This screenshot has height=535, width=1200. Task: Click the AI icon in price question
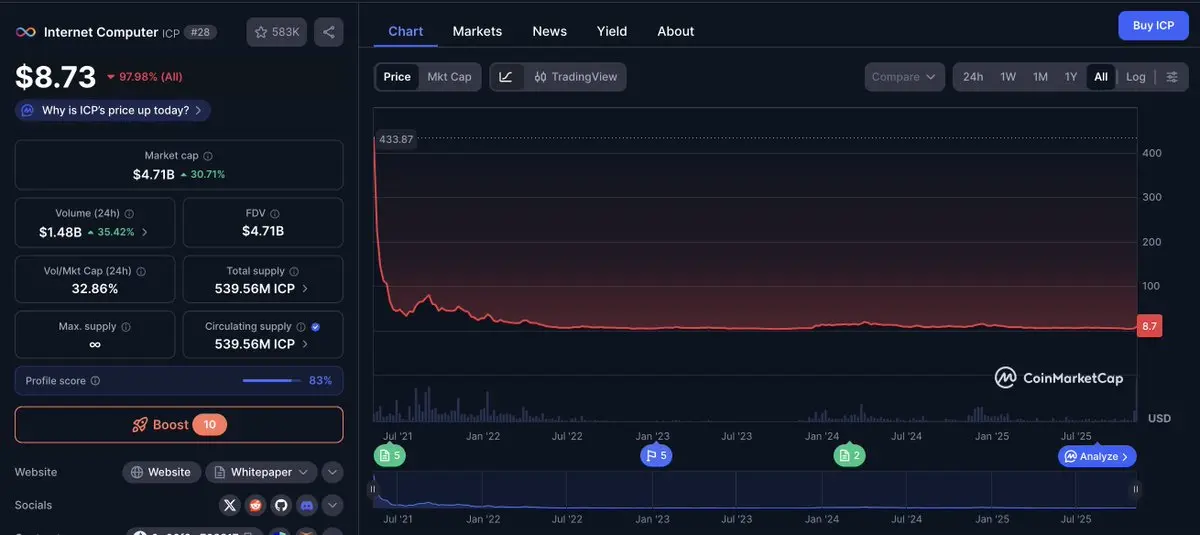tap(28, 110)
